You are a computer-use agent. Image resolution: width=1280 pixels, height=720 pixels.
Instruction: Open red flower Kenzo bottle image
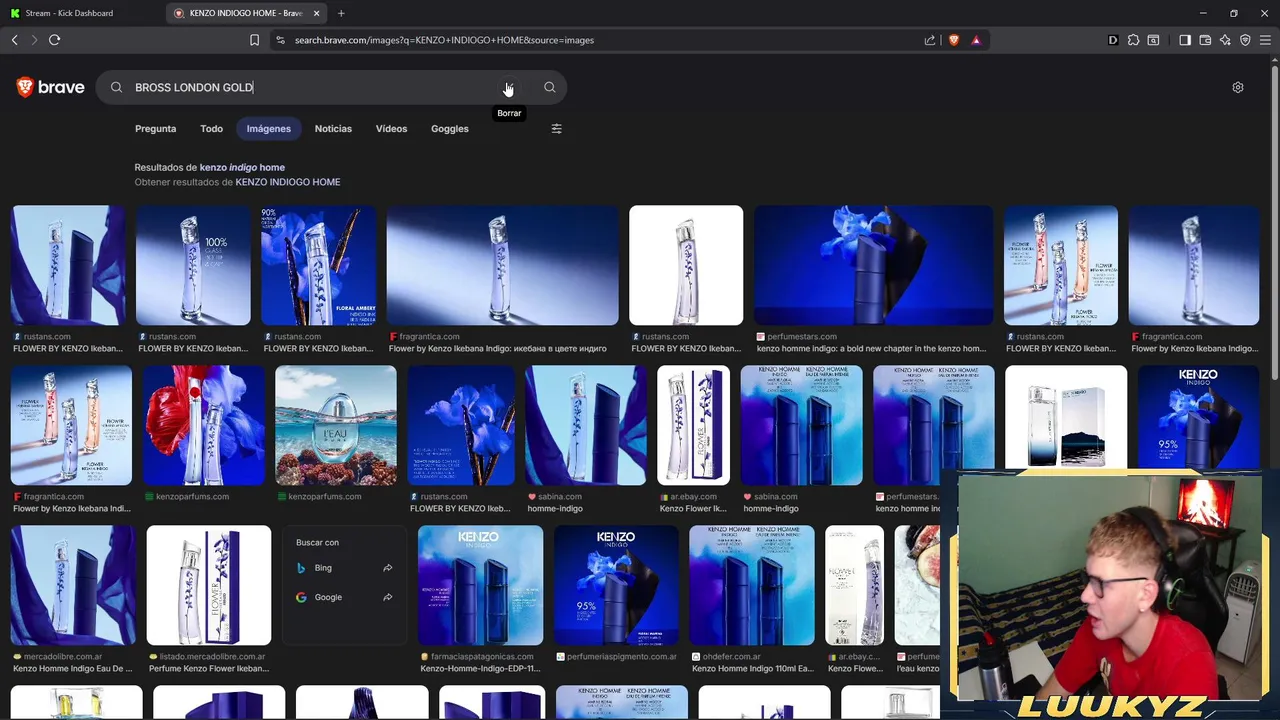click(x=204, y=425)
